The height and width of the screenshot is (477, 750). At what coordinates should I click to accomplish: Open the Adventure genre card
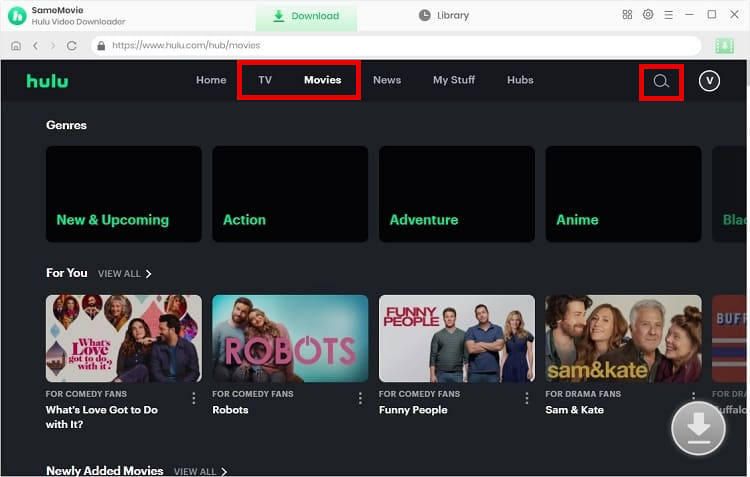click(456, 194)
